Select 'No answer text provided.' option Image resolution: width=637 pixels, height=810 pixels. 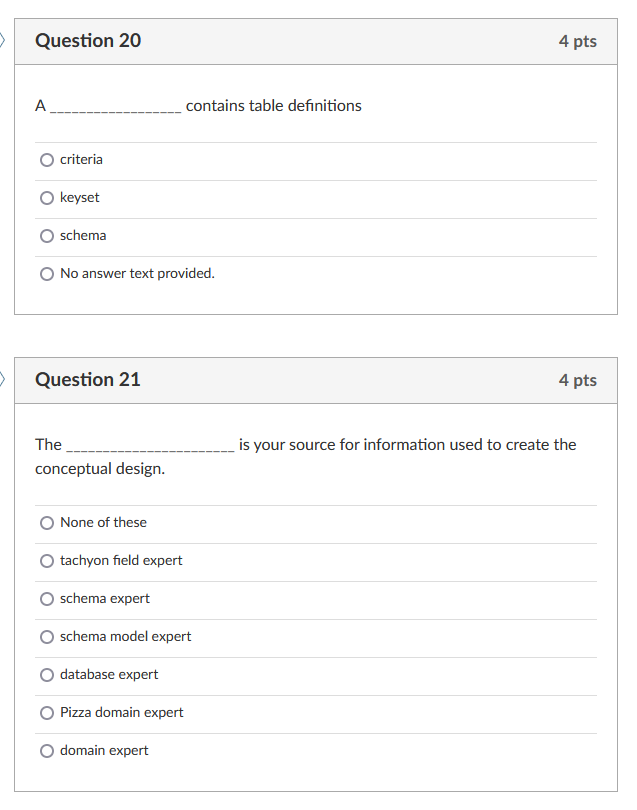pyautogui.click(x=47, y=274)
